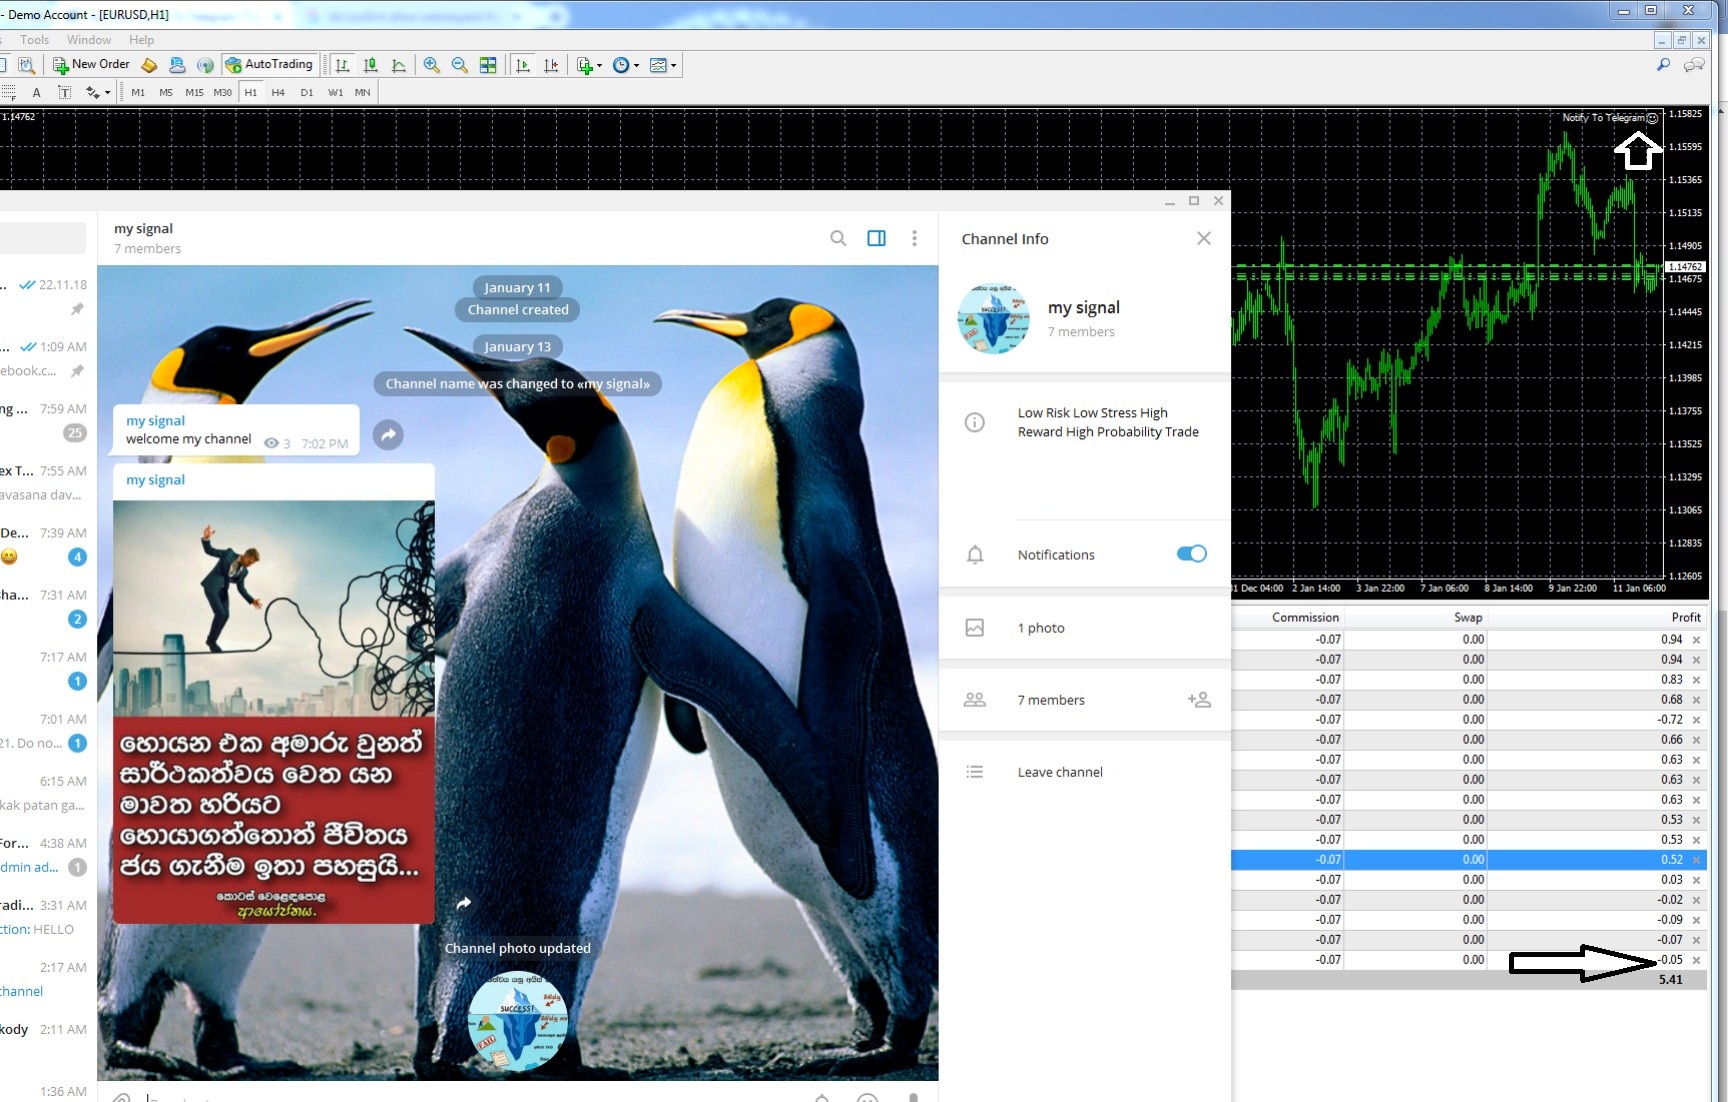
Task: Open the MetaEditor book icon
Action: tap(149, 65)
